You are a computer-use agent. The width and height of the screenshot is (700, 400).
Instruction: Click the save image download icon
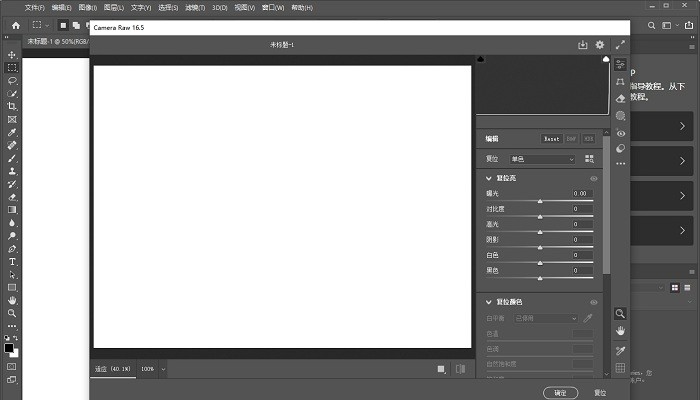coord(583,45)
